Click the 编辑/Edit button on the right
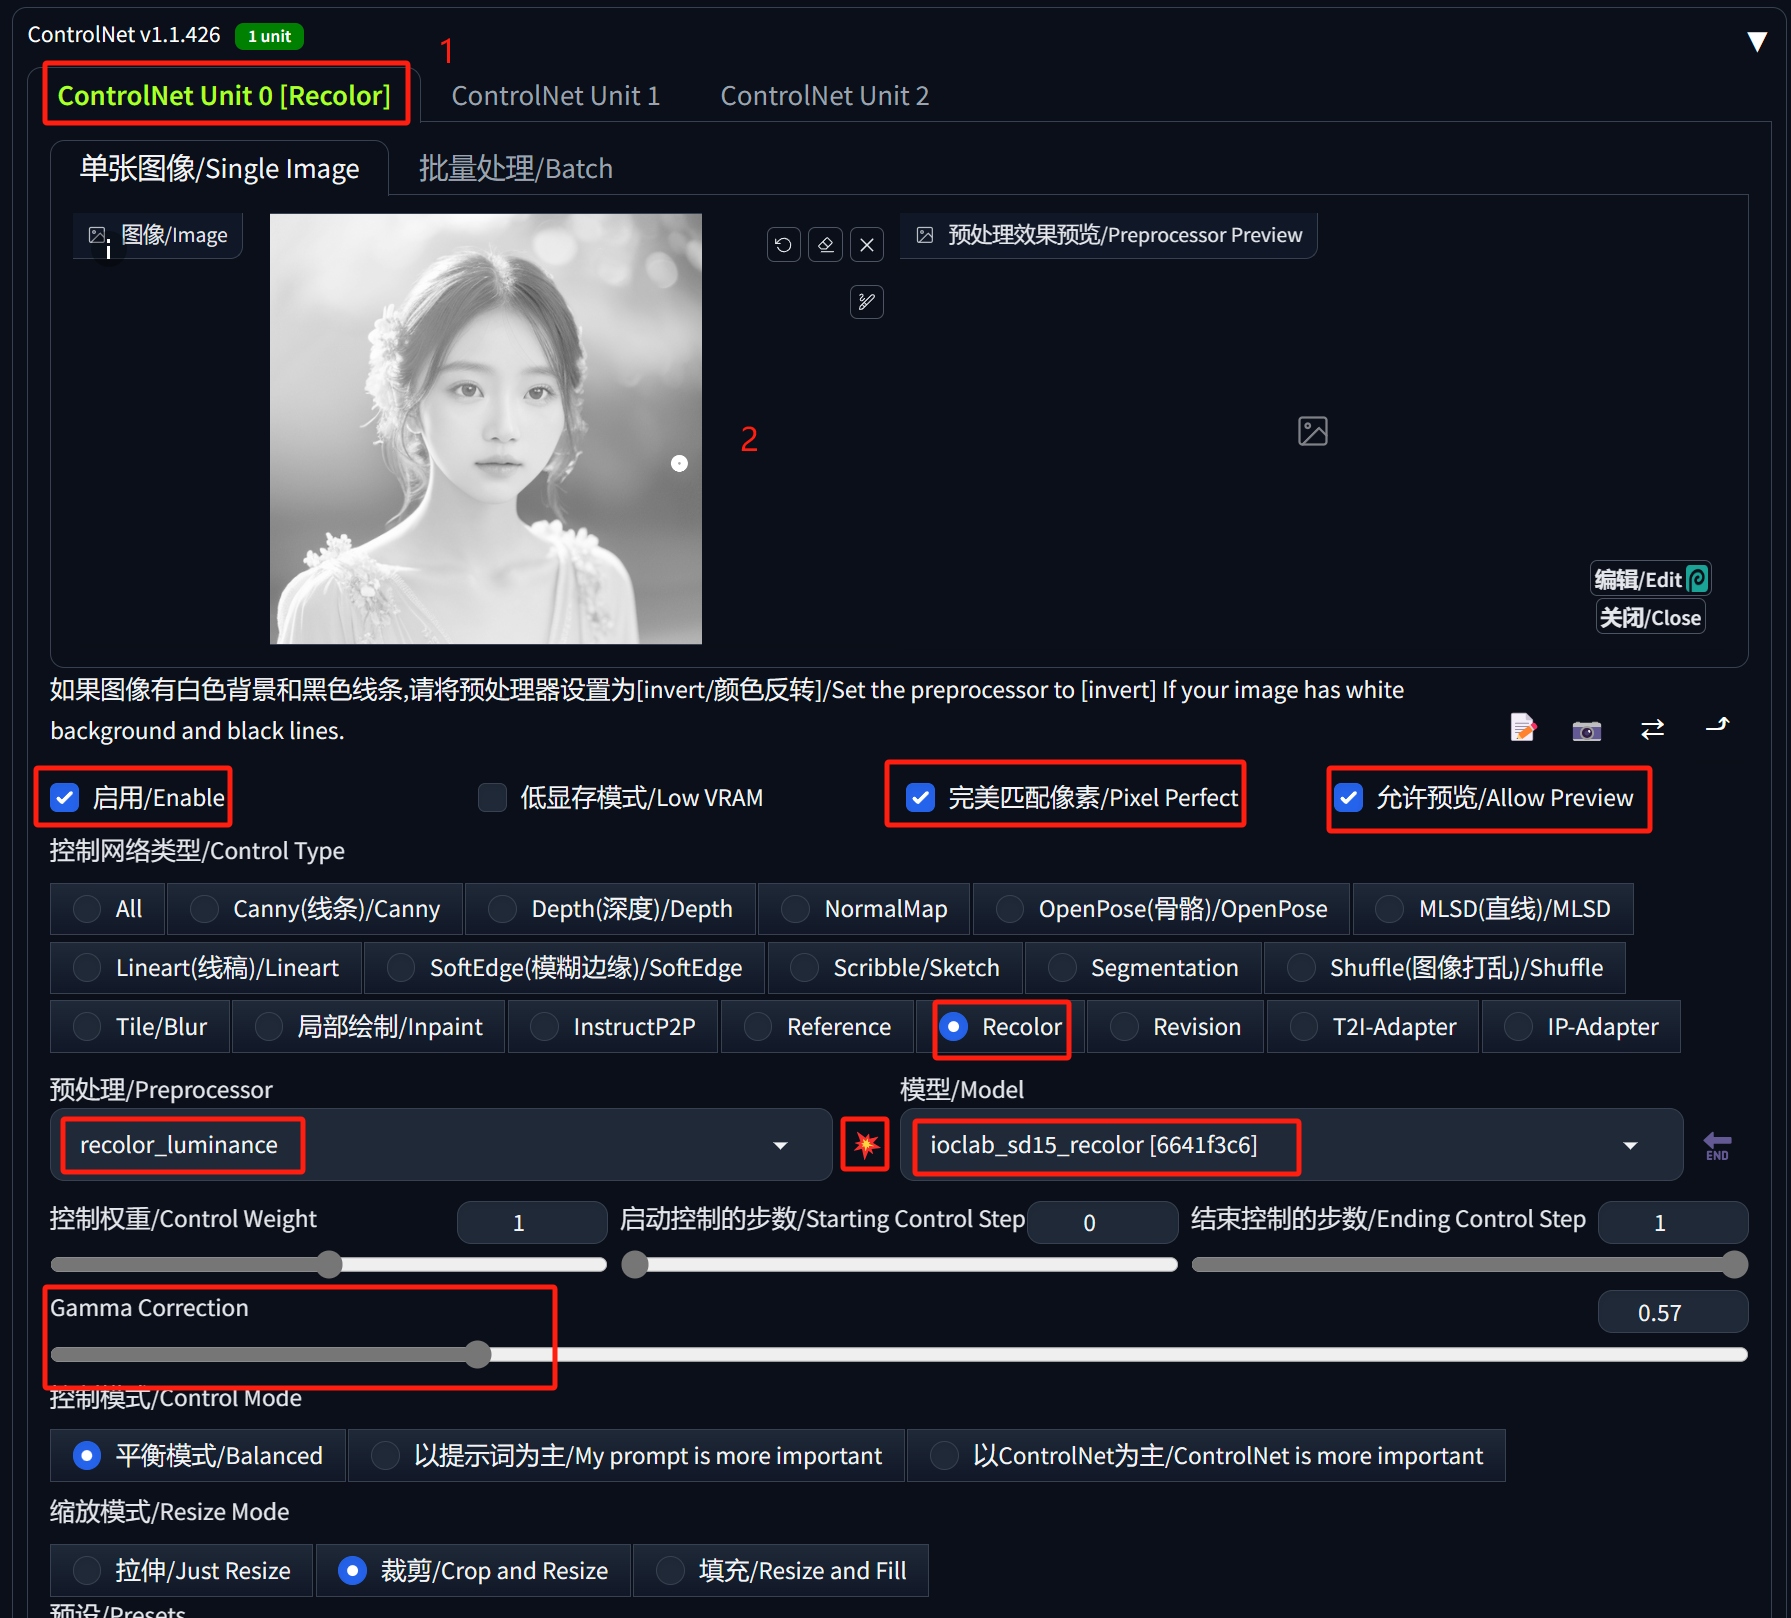Viewport: 1791px width, 1618px height. pos(1649,578)
